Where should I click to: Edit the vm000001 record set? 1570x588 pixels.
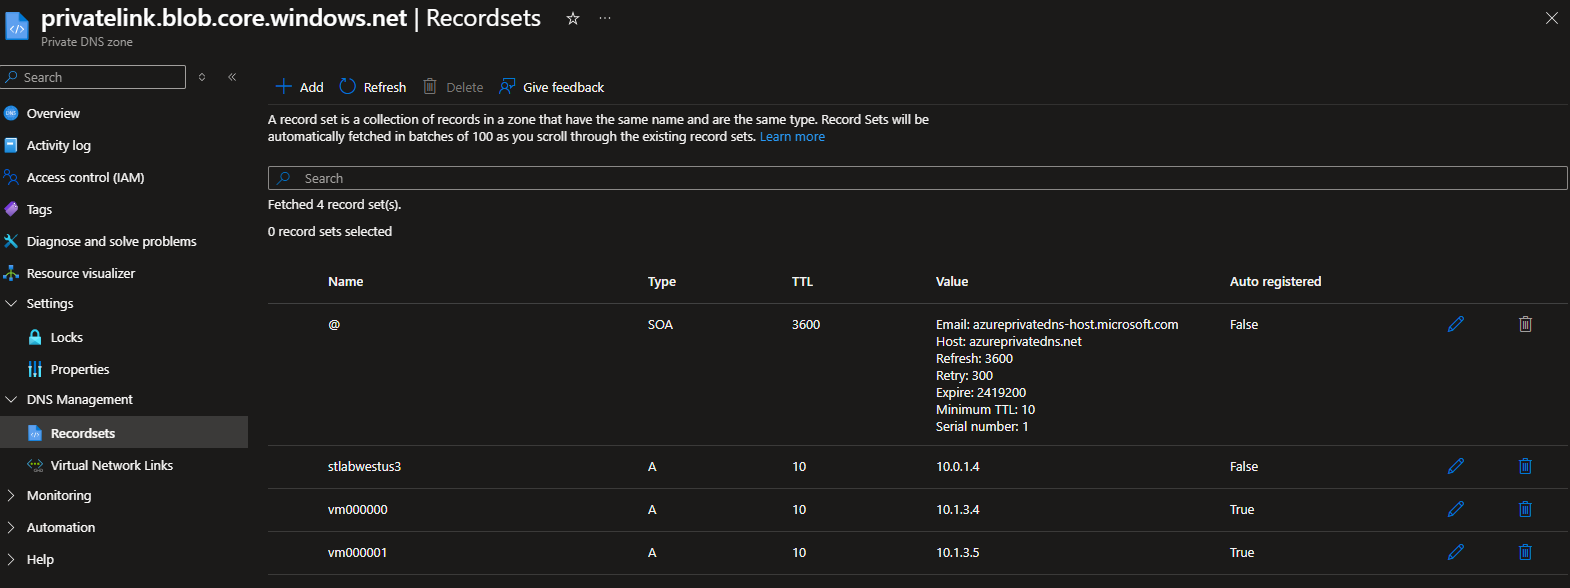(1456, 552)
